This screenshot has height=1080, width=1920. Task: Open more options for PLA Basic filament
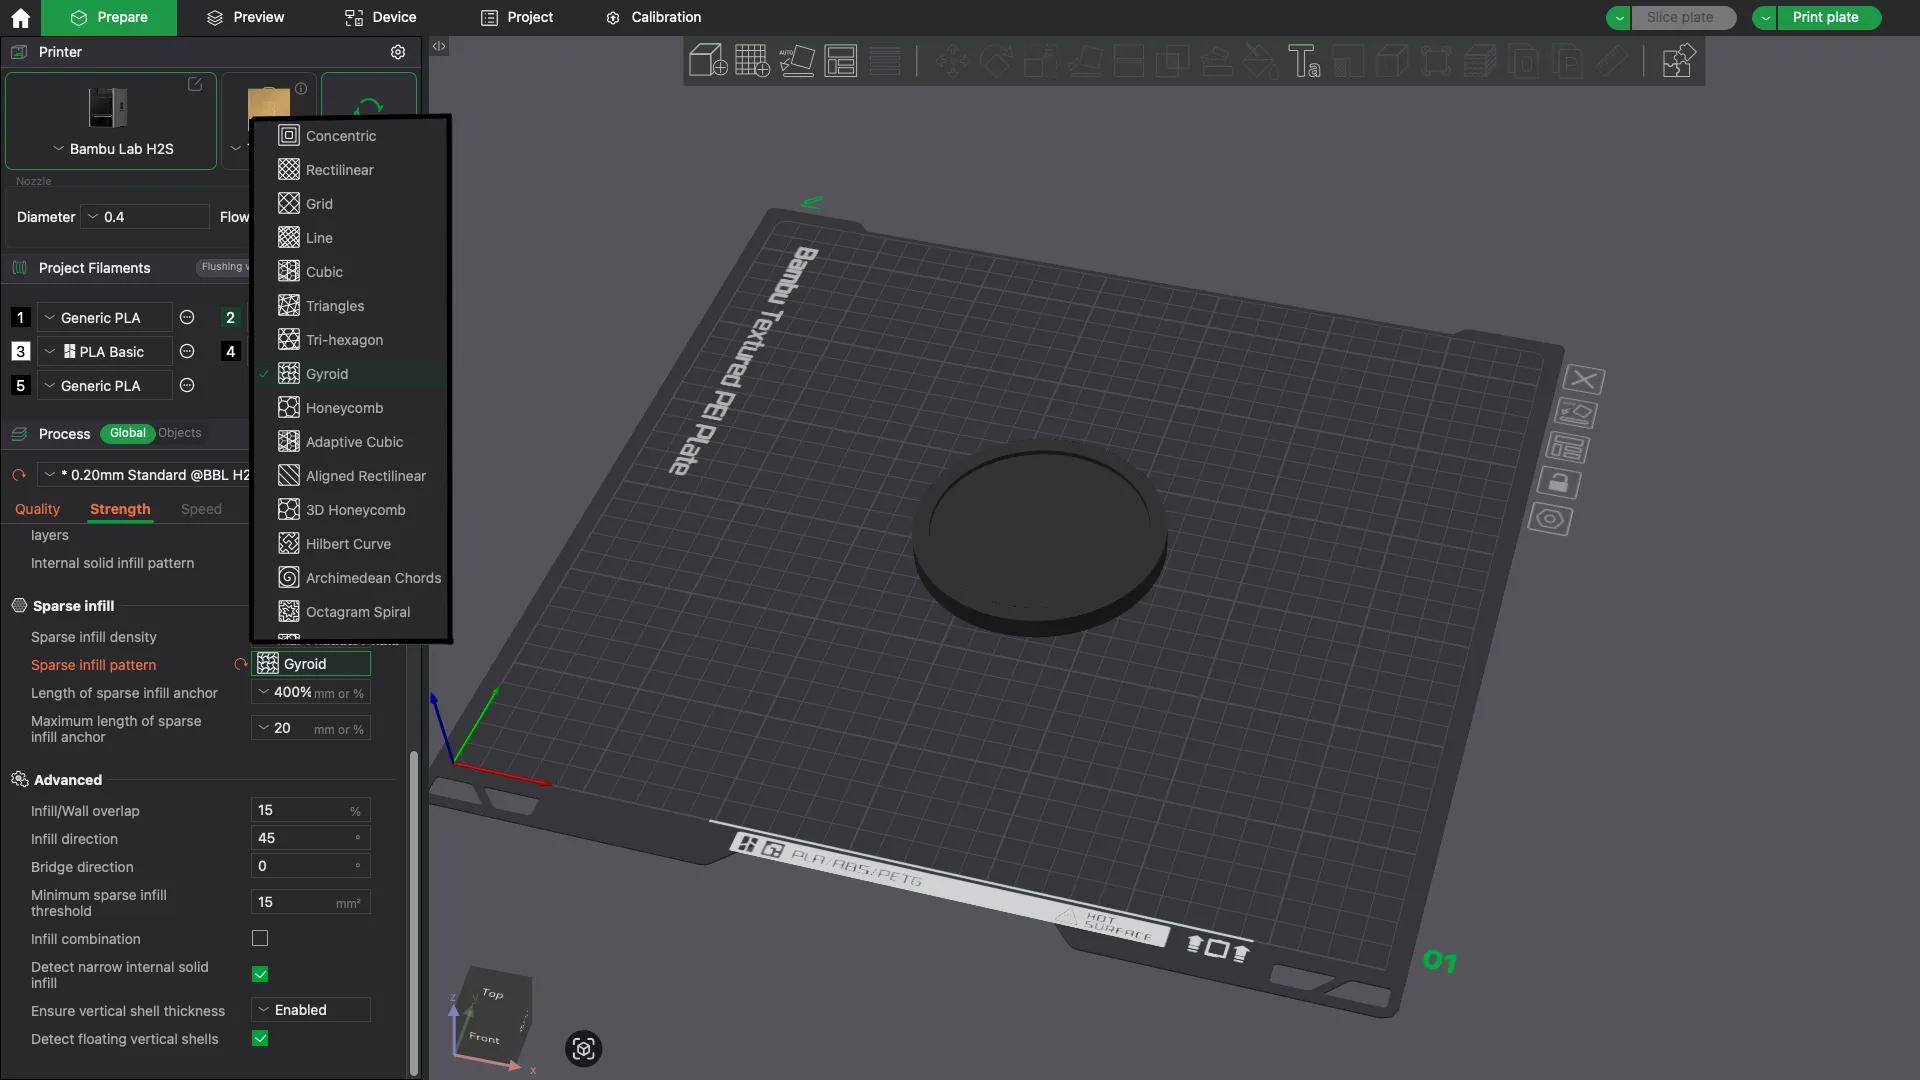click(187, 352)
